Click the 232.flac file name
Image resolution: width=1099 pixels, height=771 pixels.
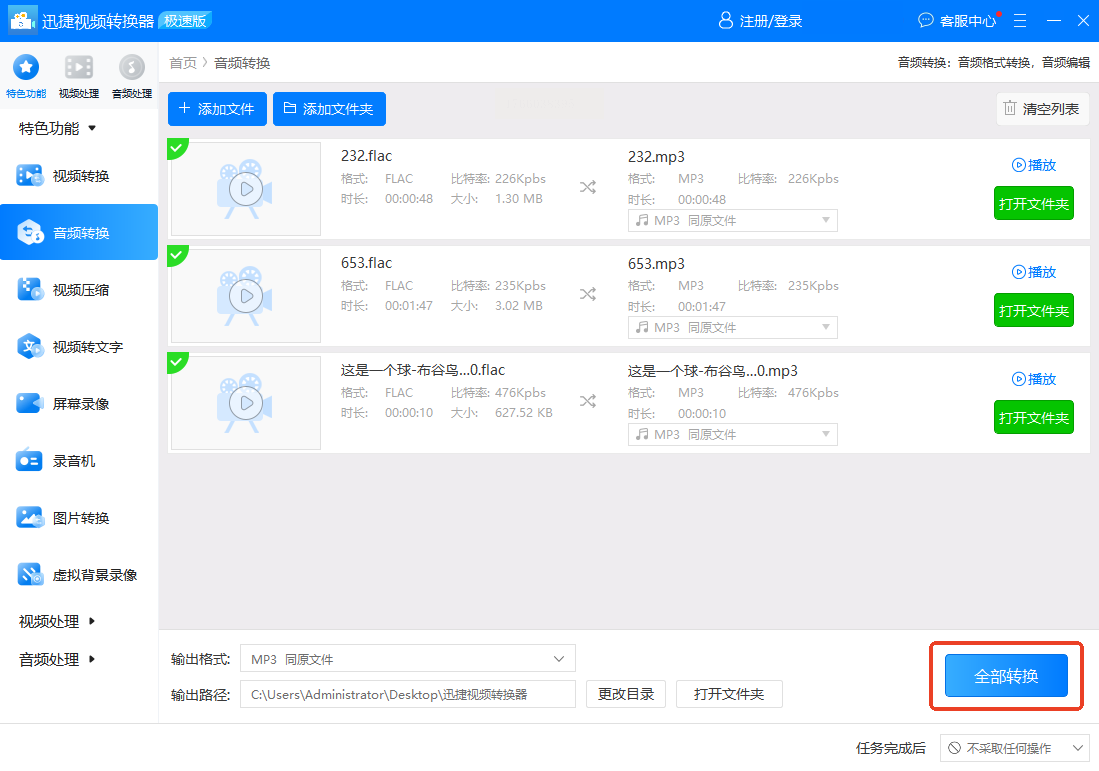coord(367,156)
